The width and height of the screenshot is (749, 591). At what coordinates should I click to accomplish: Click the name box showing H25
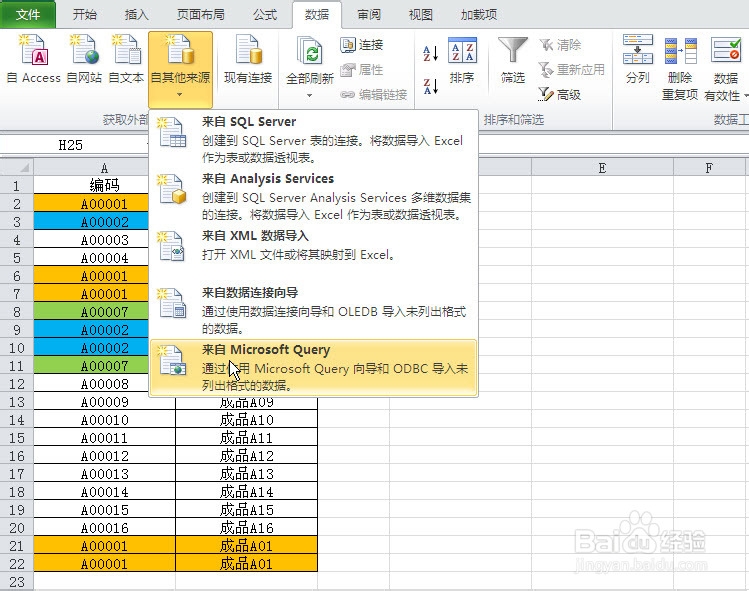[x=71, y=145]
